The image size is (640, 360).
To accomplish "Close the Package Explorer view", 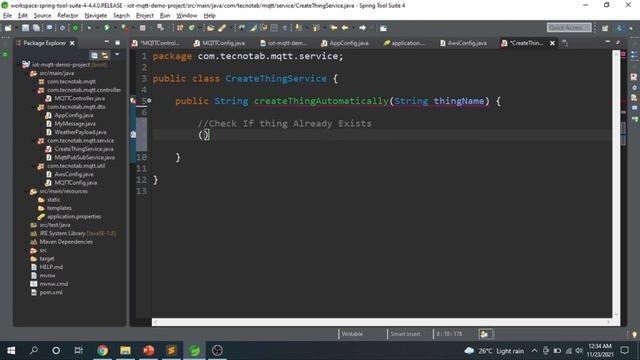I will point(72,43).
